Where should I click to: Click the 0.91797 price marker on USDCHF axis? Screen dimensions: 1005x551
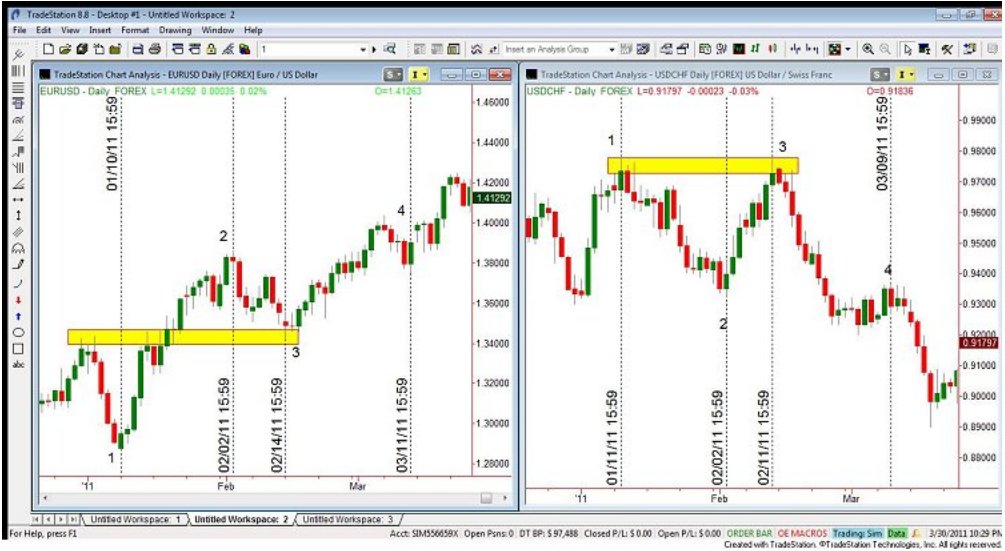pos(979,343)
